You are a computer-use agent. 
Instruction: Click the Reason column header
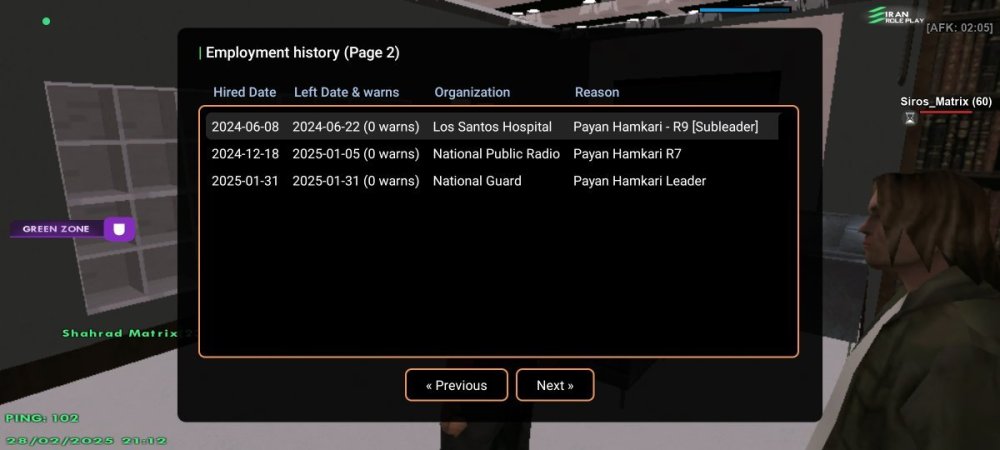click(x=596, y=92)
